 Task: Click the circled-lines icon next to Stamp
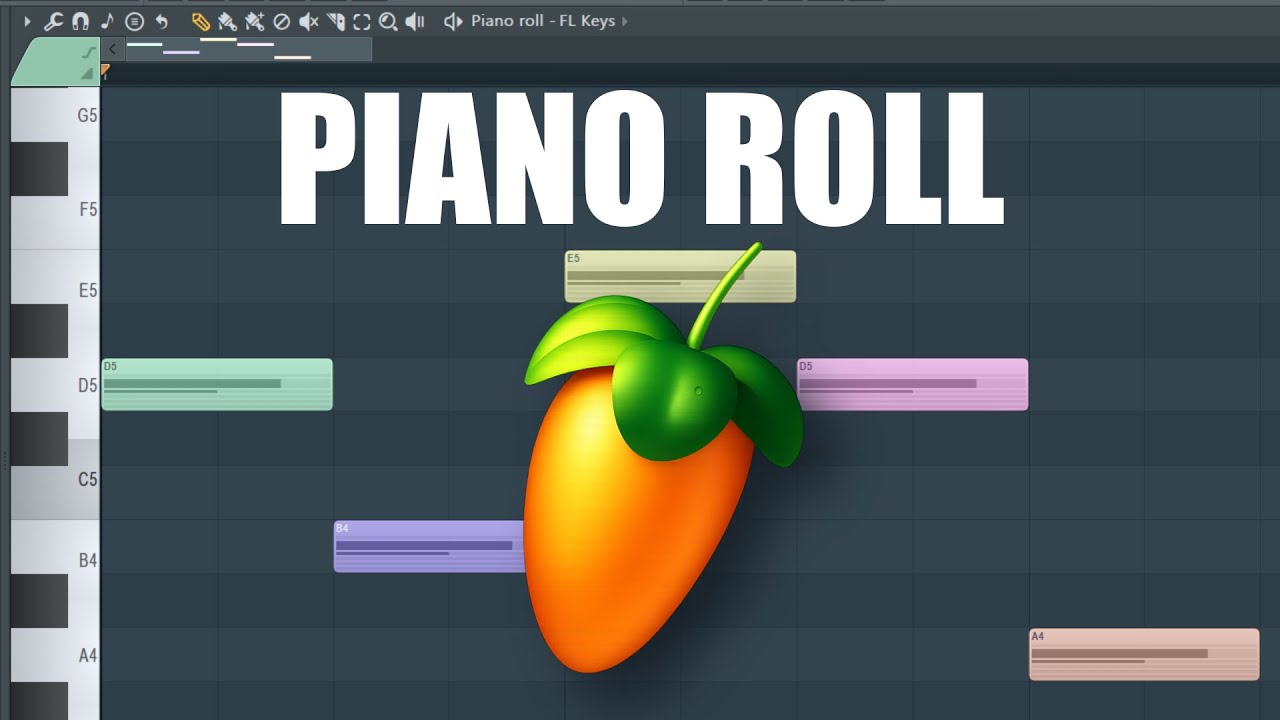tap(134, 21)
